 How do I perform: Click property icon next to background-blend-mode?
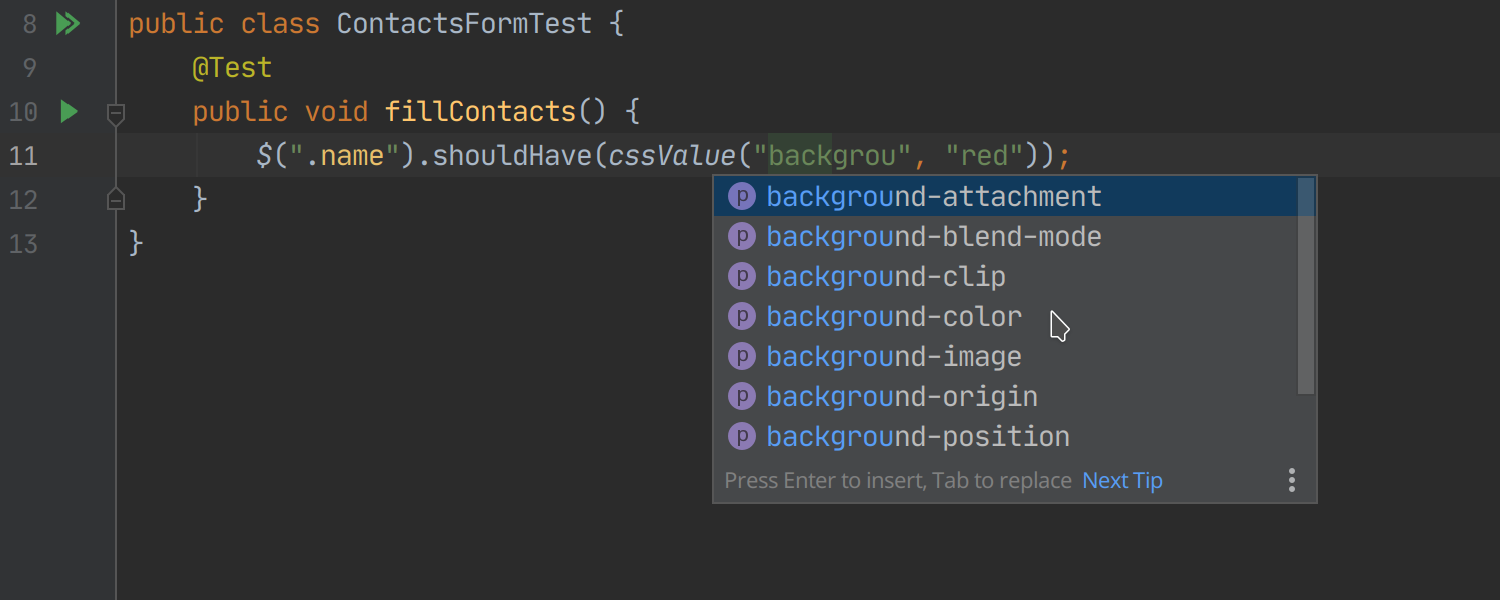741,236
